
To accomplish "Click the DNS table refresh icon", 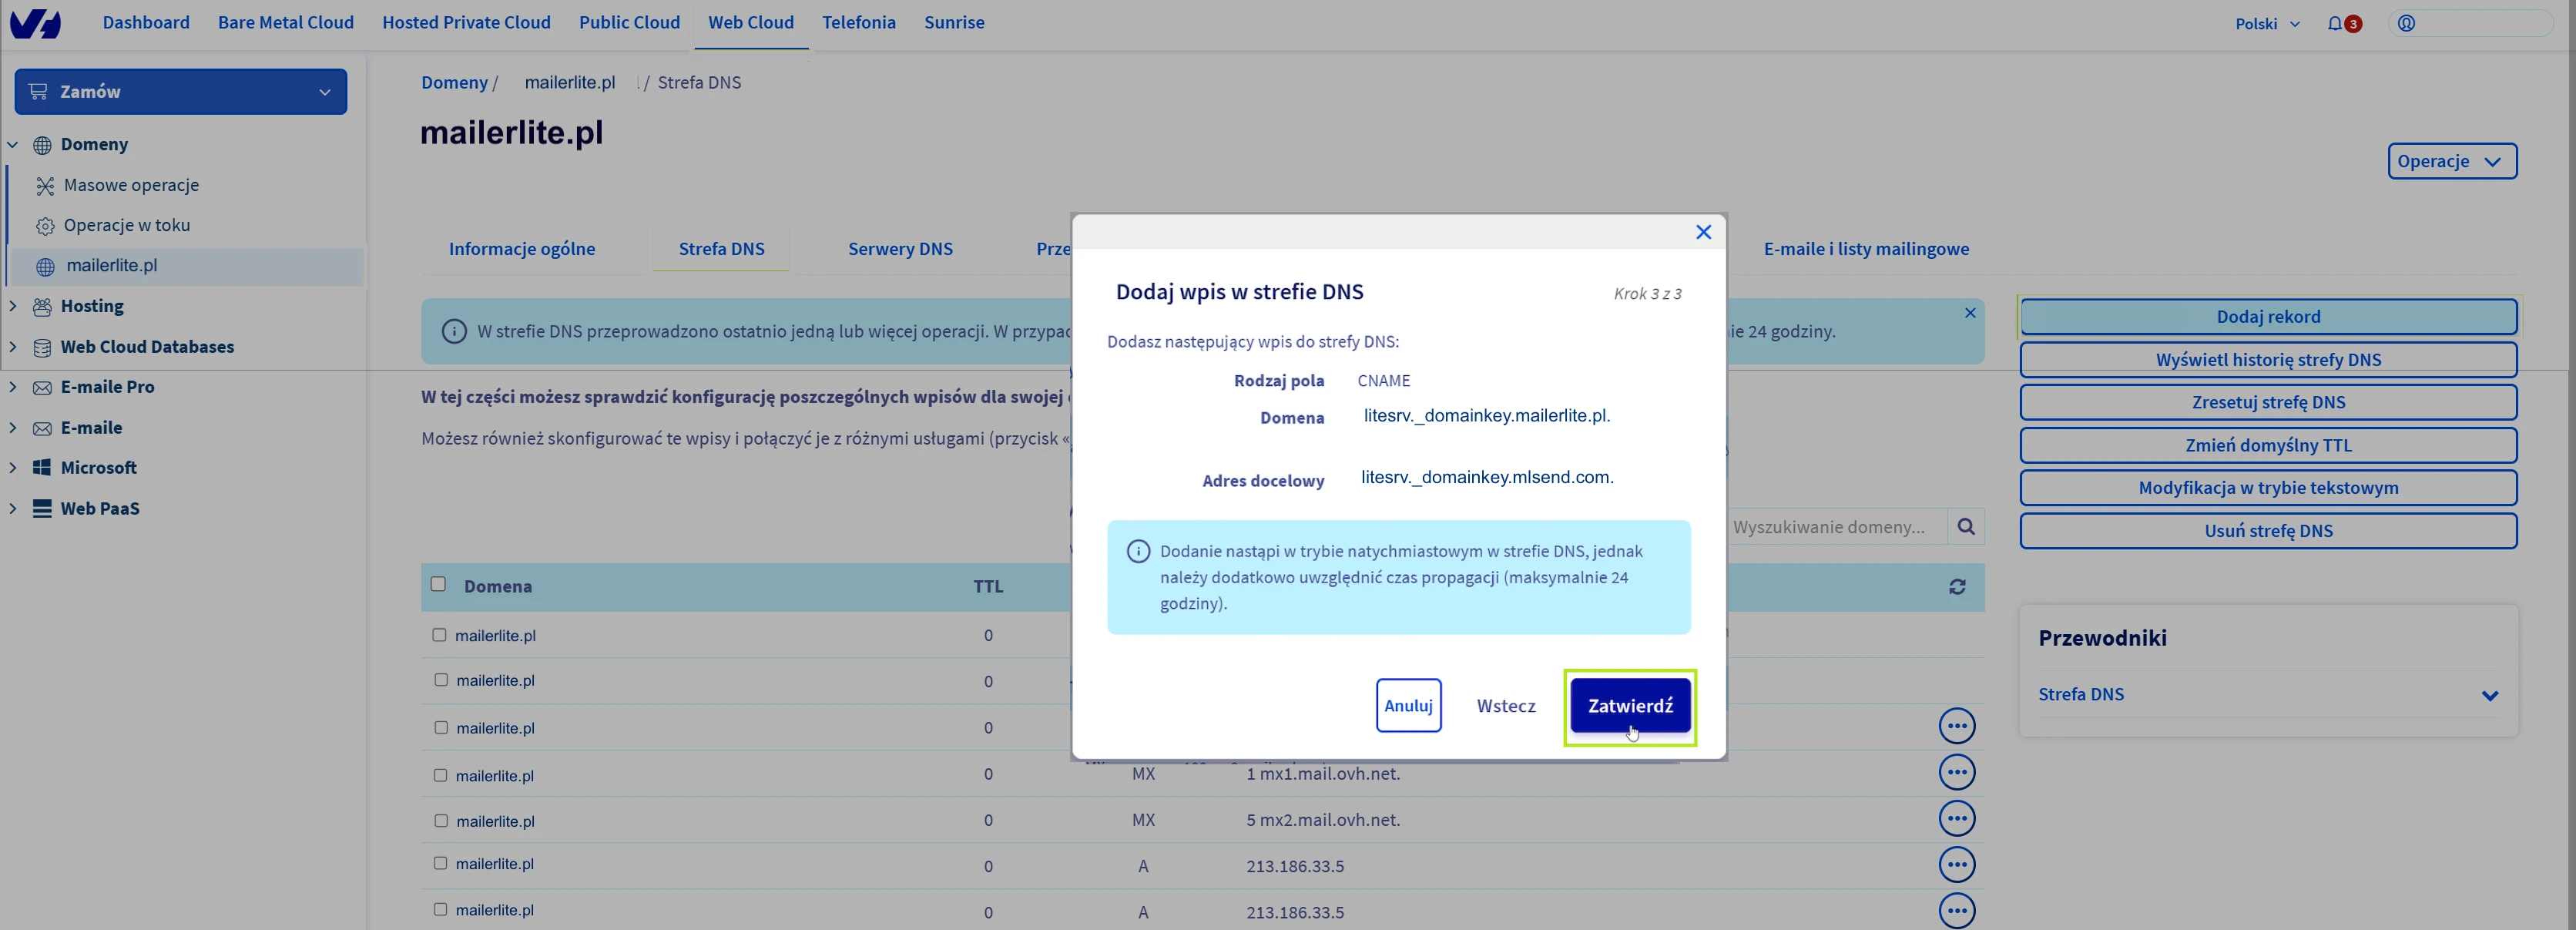I will pyautogui.click(x=1957, y=587).
